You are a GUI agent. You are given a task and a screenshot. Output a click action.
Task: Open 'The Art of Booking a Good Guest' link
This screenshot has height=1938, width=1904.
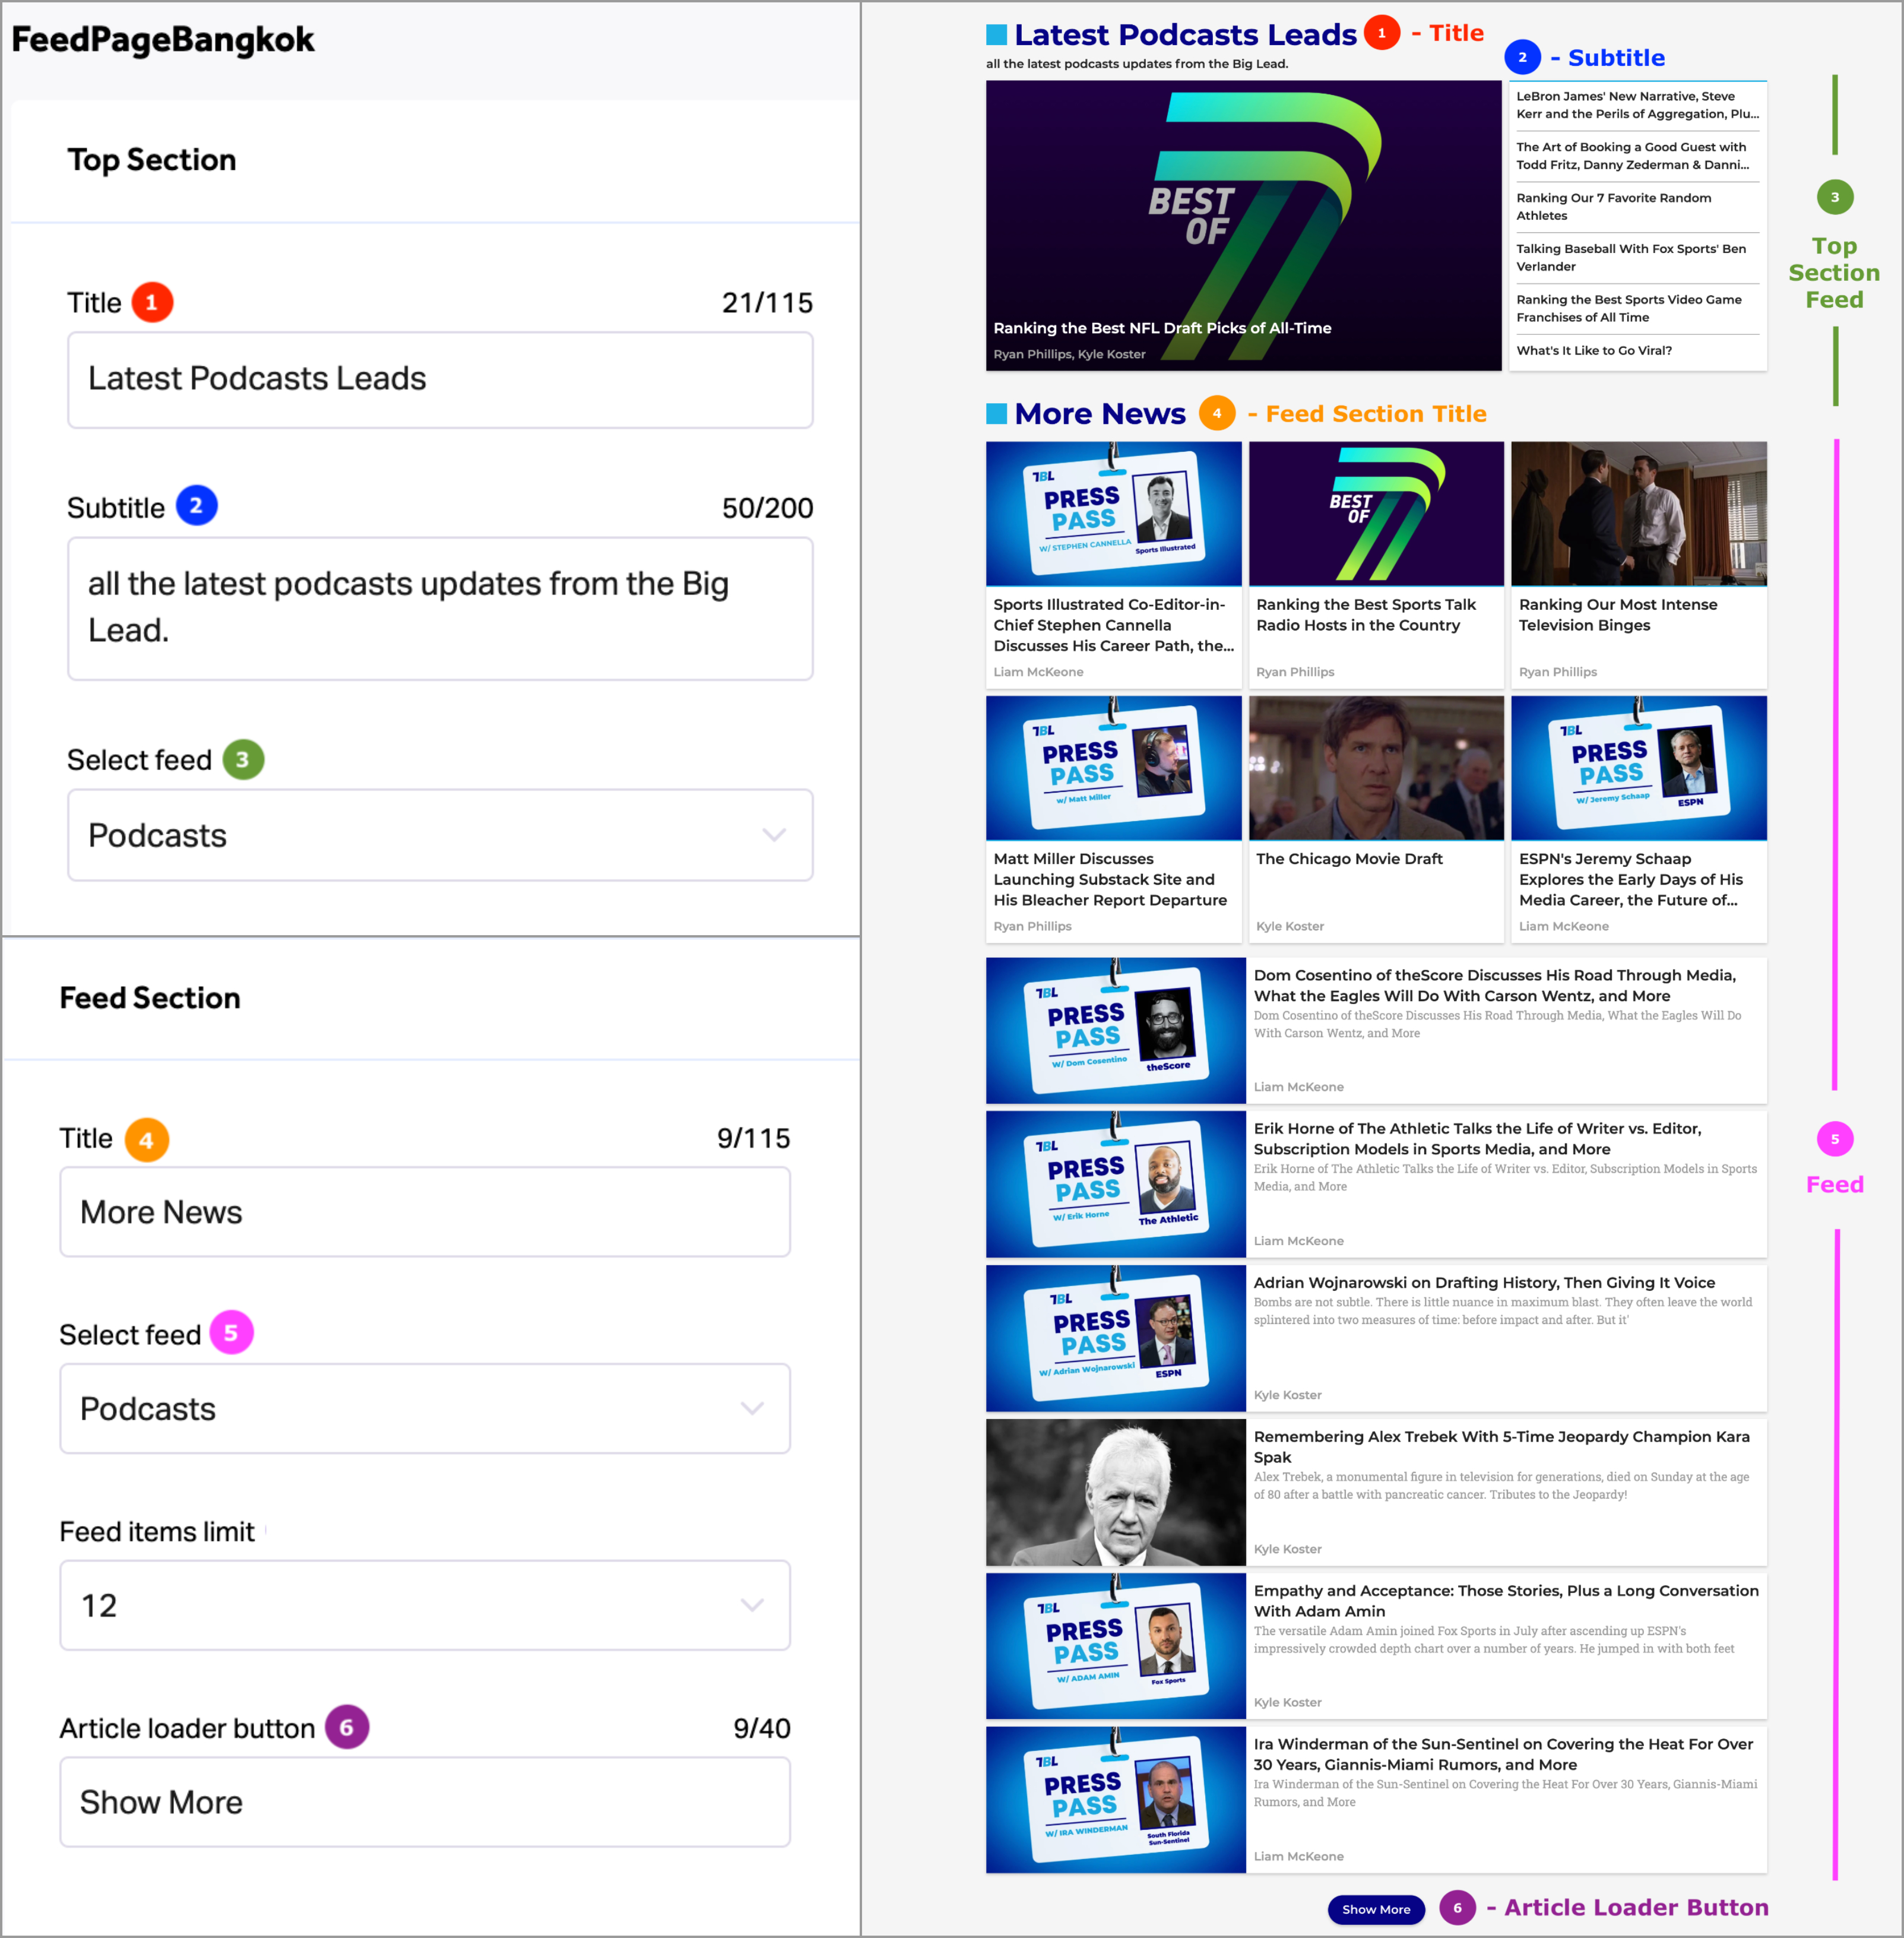coord(1632,156)
